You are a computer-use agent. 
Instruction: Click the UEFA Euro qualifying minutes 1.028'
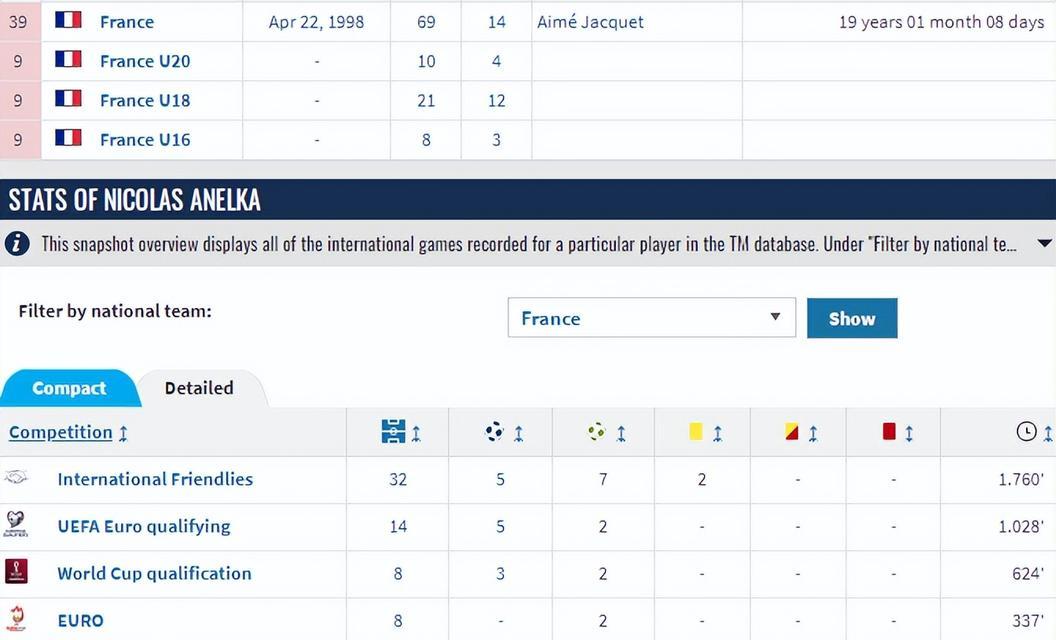[1021, 526]
